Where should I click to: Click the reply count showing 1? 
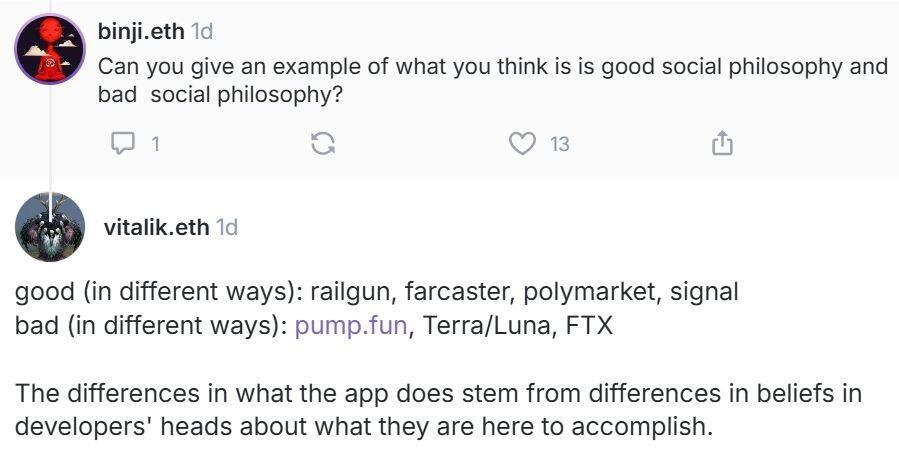click(x=155, y=144)
